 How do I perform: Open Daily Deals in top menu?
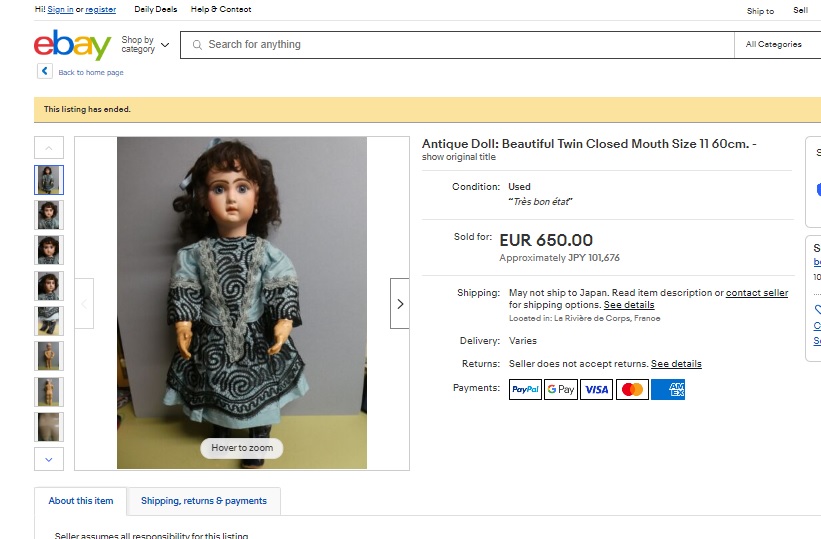click(156, 9)
